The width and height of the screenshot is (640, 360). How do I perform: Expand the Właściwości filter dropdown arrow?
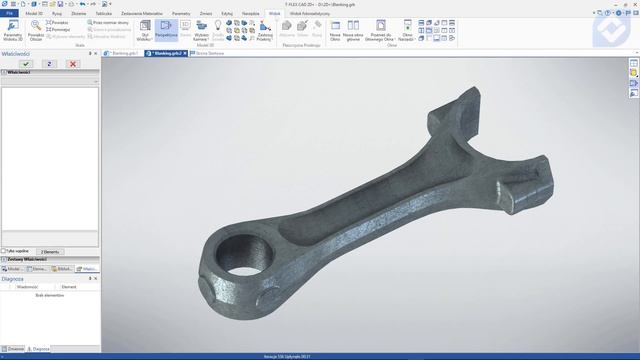click(96, 82)
